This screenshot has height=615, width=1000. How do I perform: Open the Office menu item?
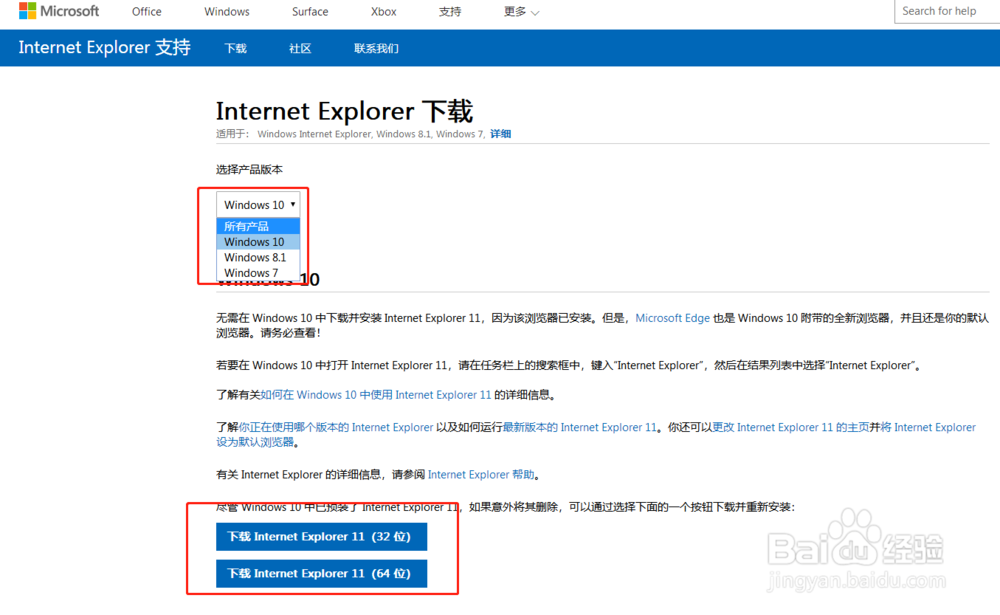coord(147,11)
